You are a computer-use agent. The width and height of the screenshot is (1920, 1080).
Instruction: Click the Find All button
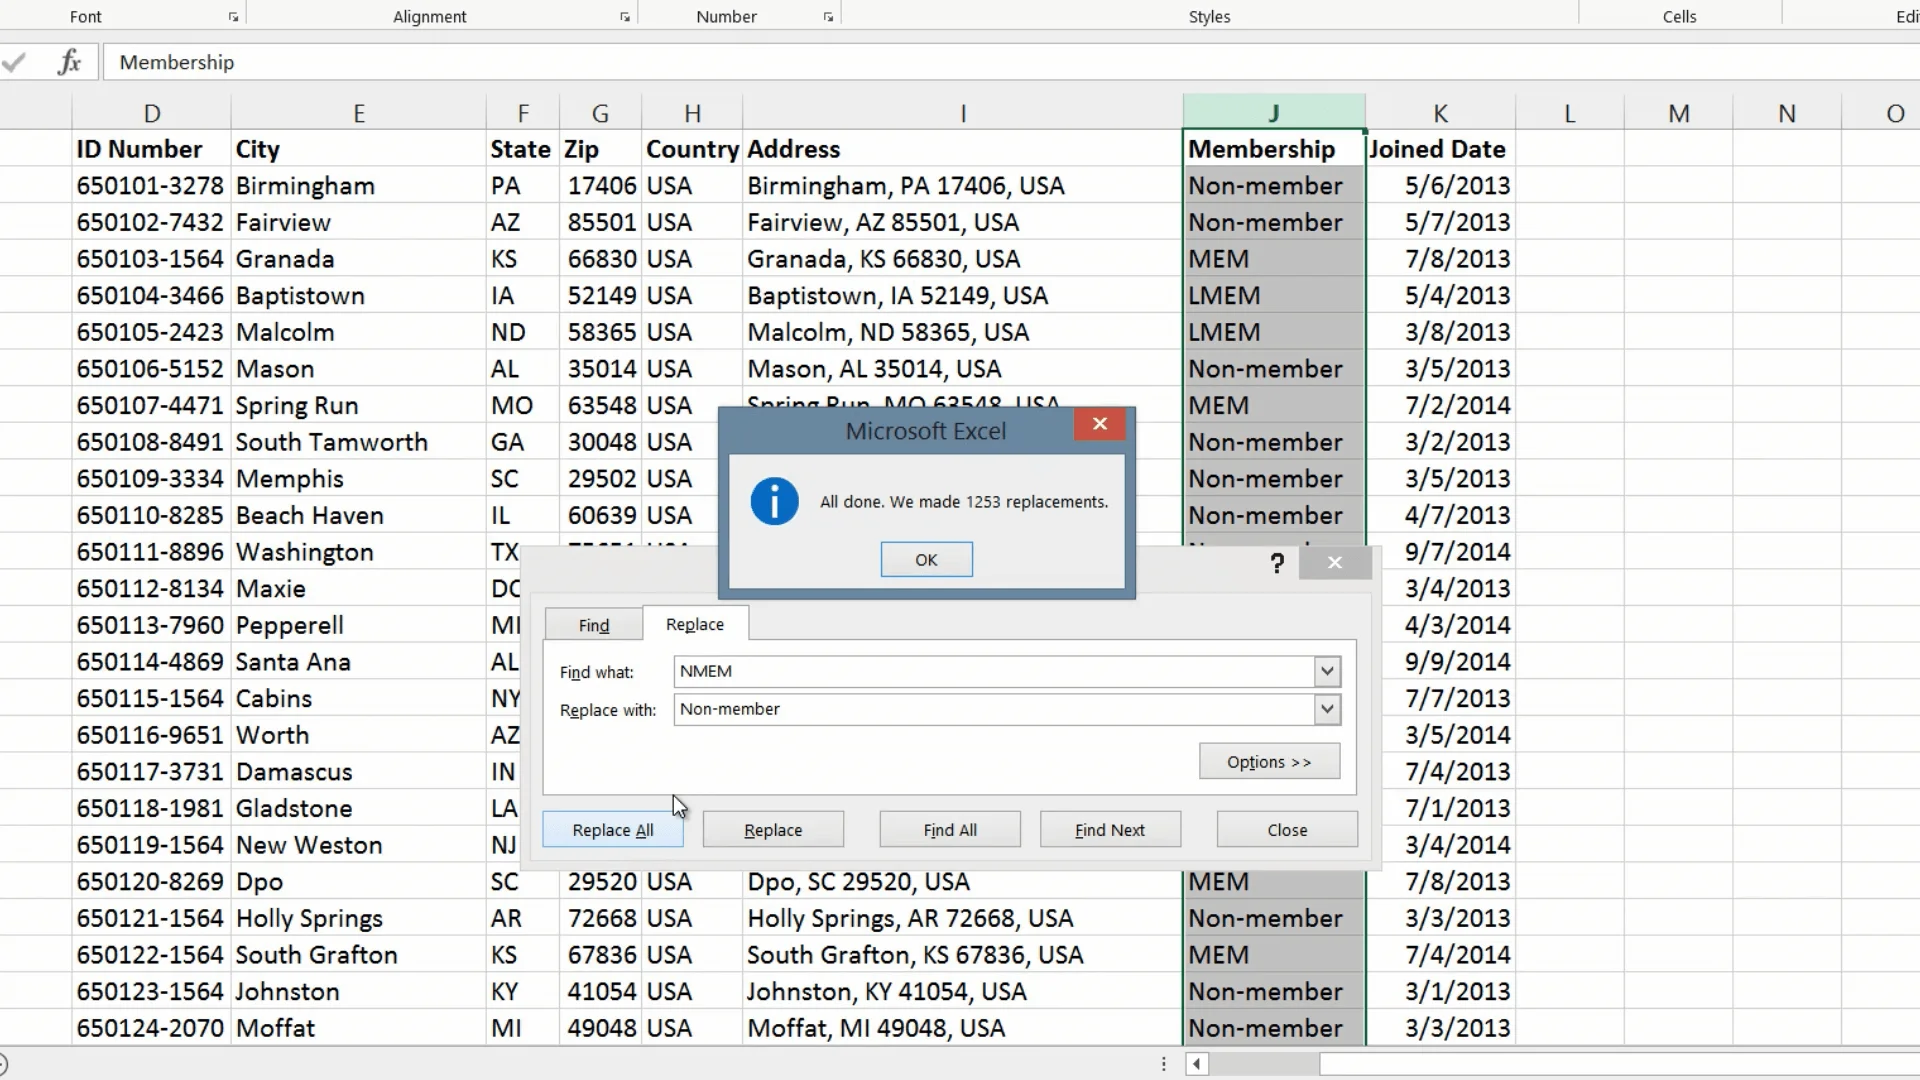pyautogui.click(x=950, y=830)
